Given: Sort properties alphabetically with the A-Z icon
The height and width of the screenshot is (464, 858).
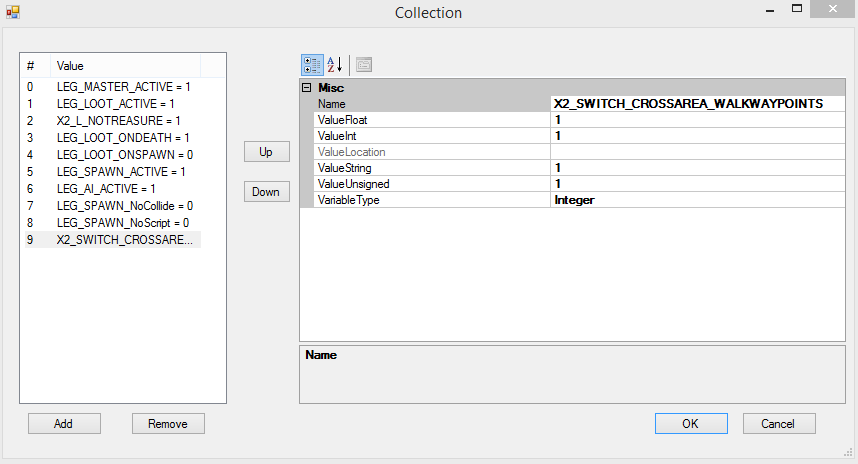Looking at the screenshot, I should (x=335, y=65).
